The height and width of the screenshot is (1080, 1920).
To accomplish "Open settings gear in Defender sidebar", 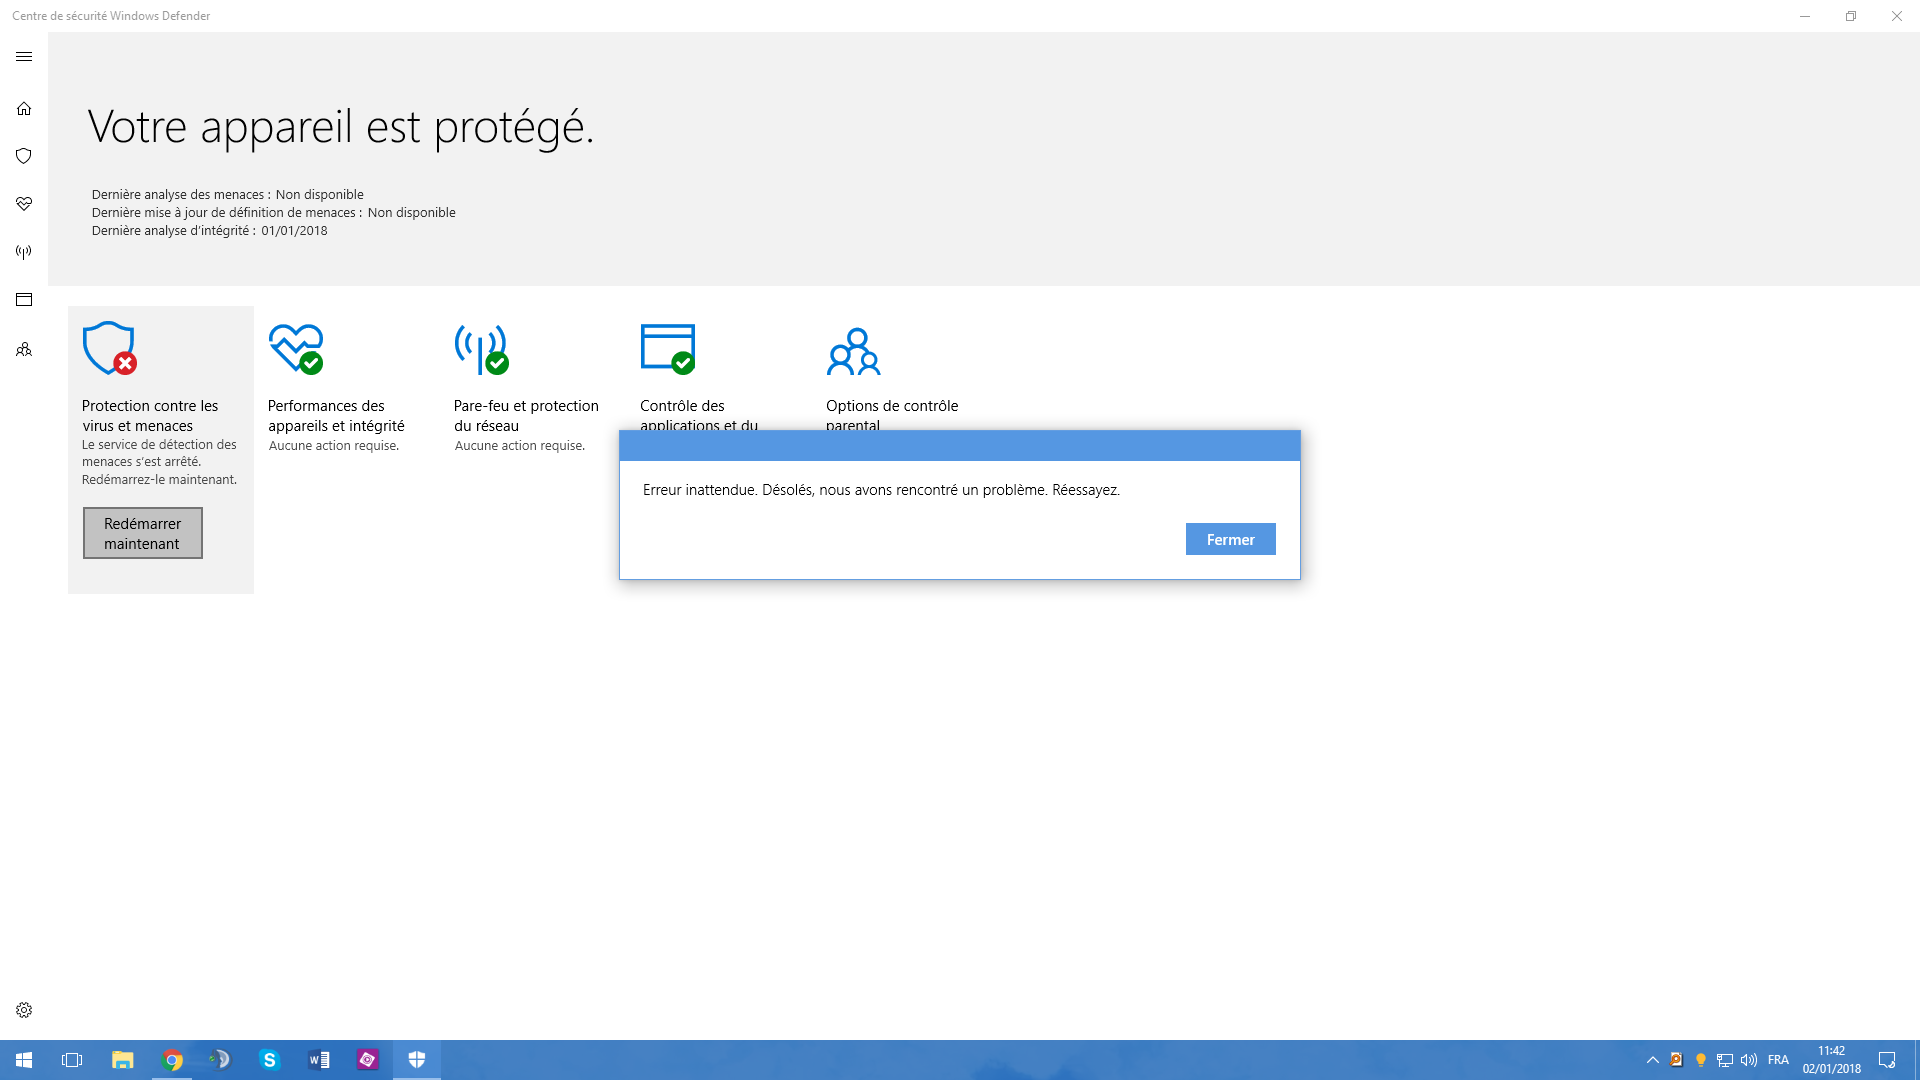I will point(24,1010).
